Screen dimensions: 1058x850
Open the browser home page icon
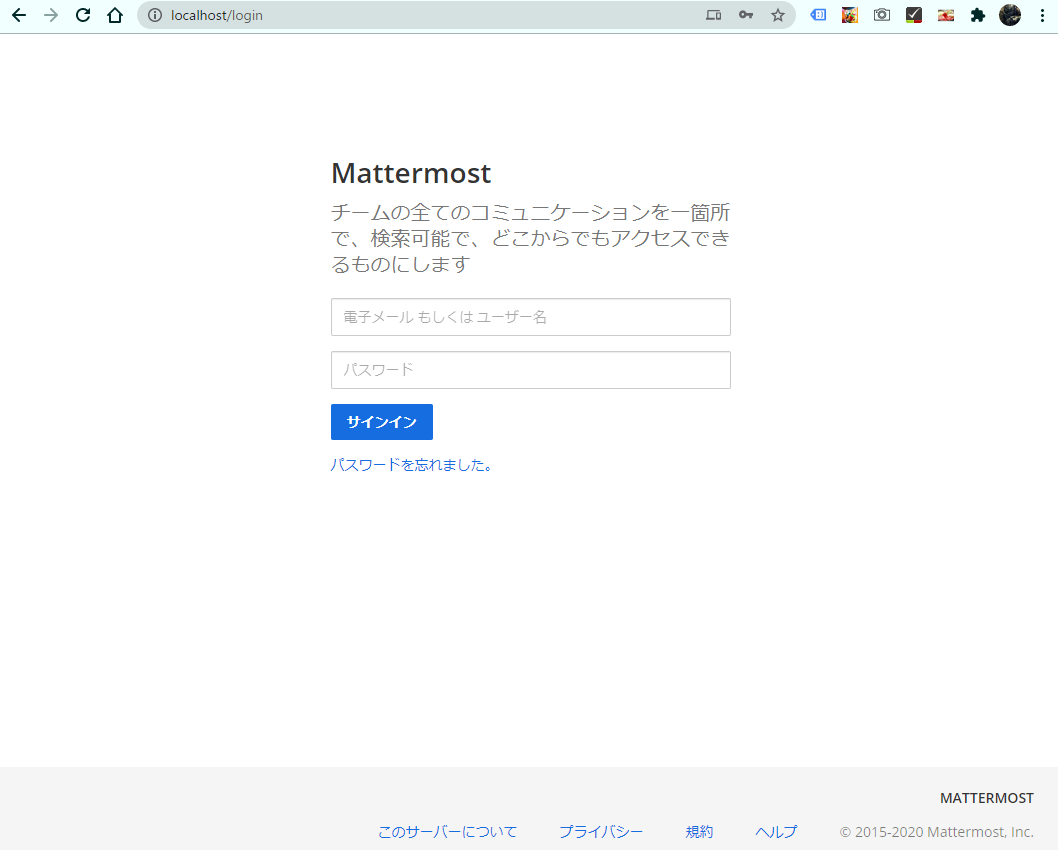(x=115, y=15)
